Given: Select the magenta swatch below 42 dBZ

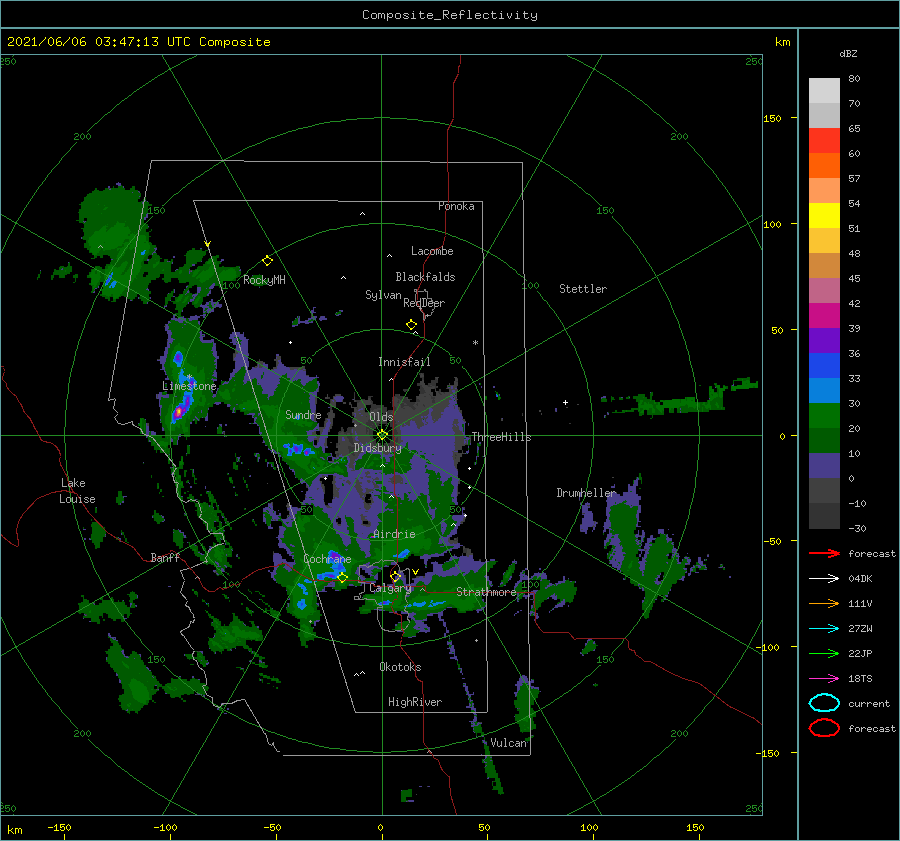Looking at the screenshot, I should 824,315.
